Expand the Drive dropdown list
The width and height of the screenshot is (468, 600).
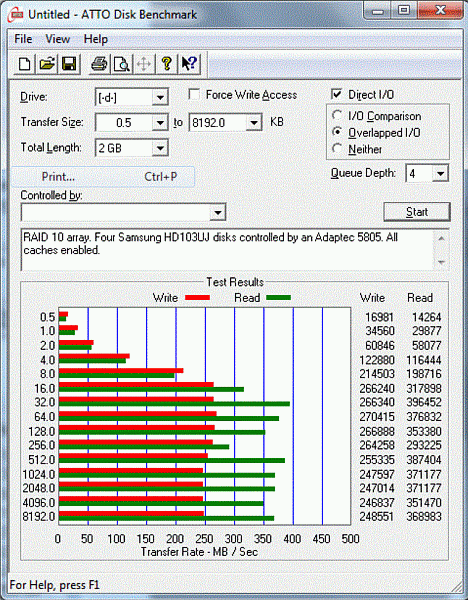160,98
